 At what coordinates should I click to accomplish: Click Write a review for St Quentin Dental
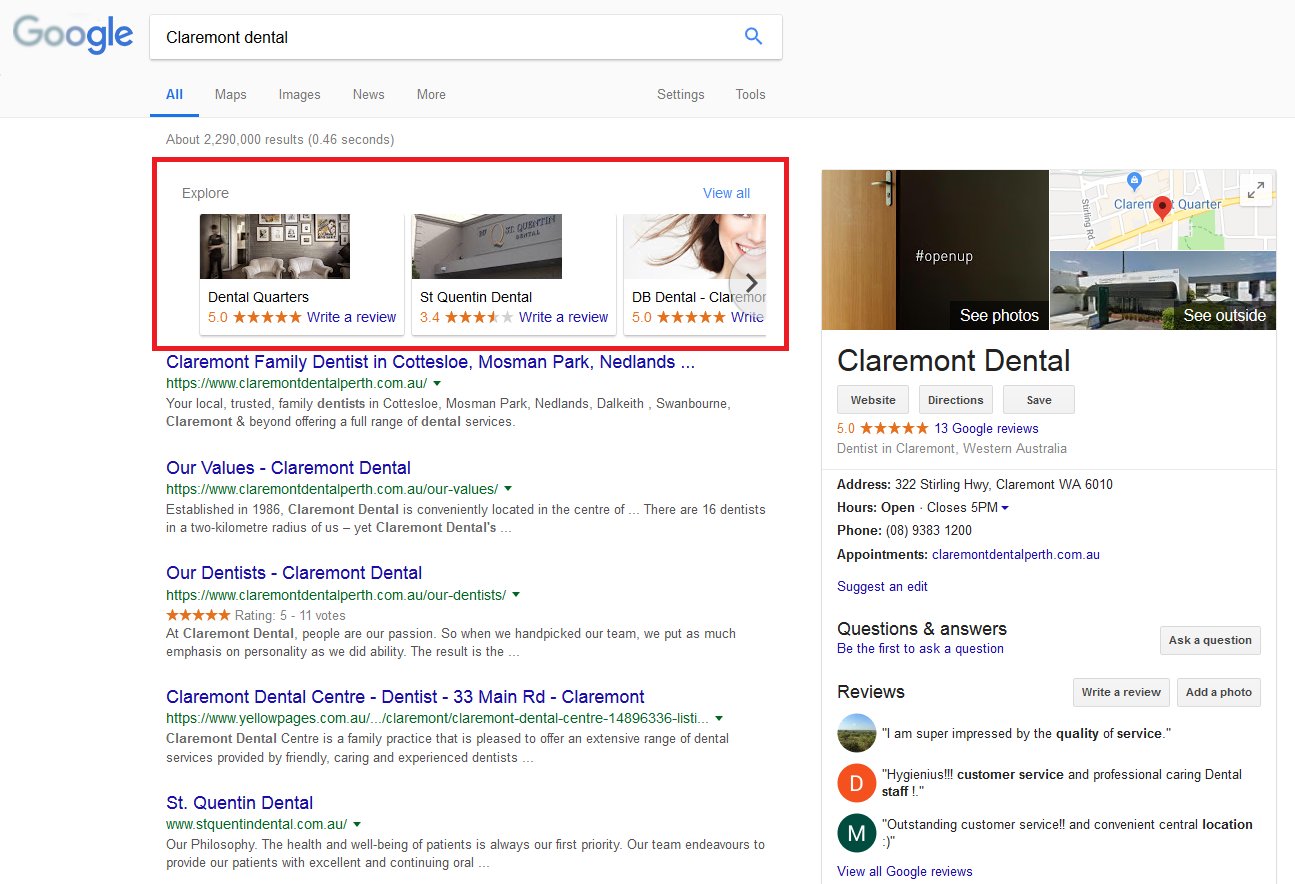tap(563, 317)
